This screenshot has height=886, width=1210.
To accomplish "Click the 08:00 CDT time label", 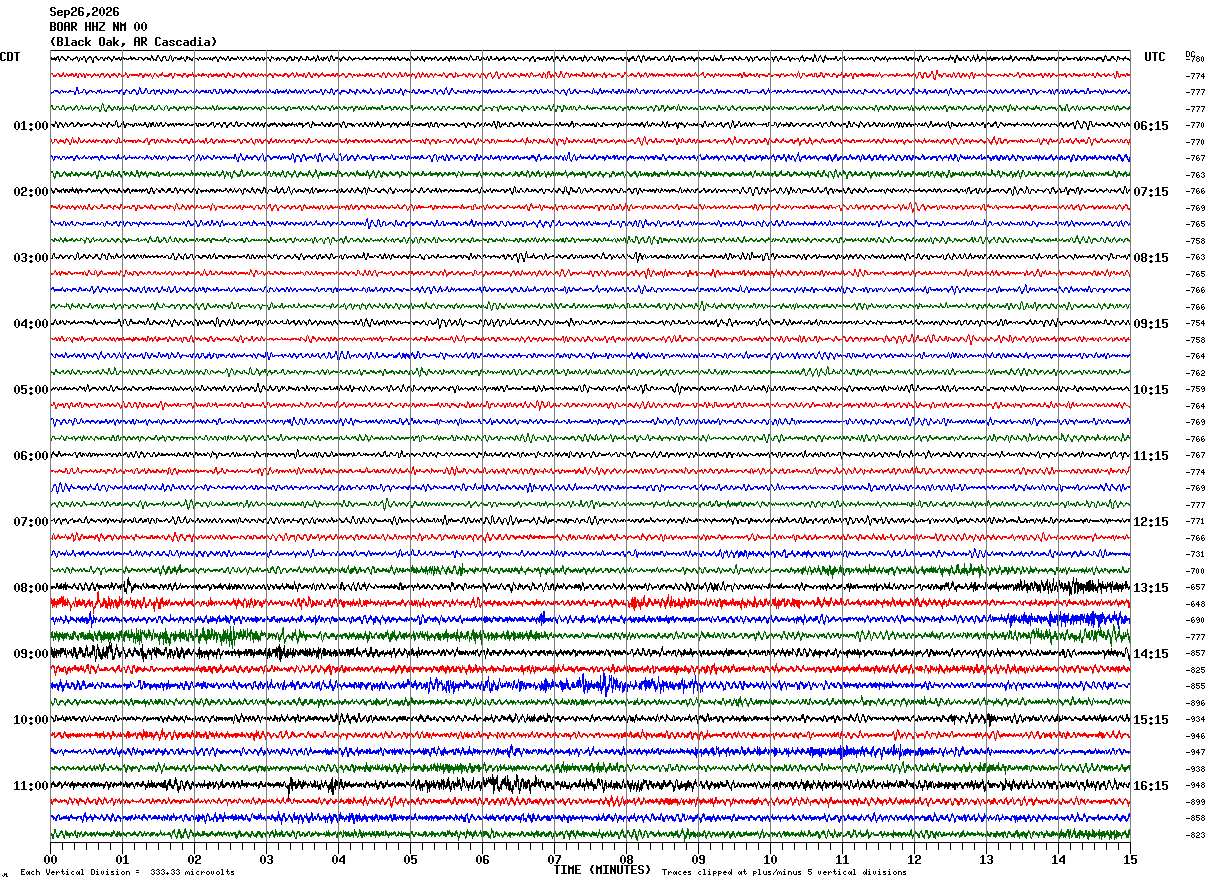I will 30,588.
